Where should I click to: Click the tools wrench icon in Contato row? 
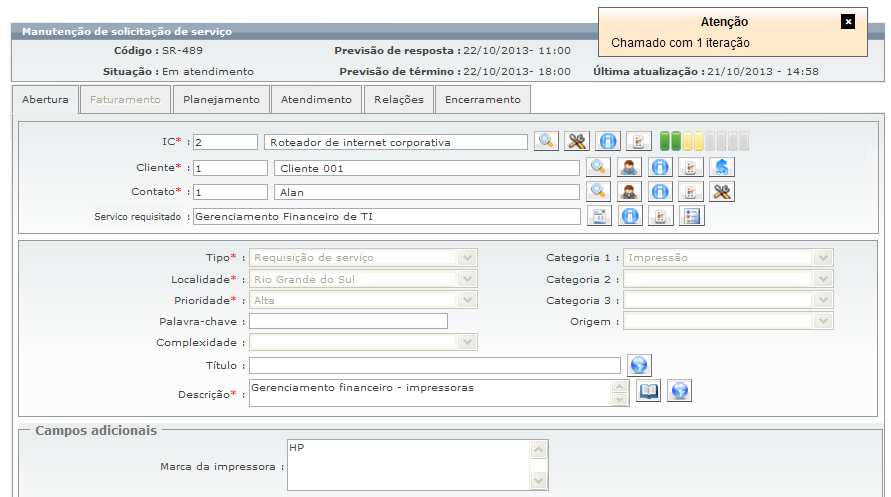tap(722, 191)
